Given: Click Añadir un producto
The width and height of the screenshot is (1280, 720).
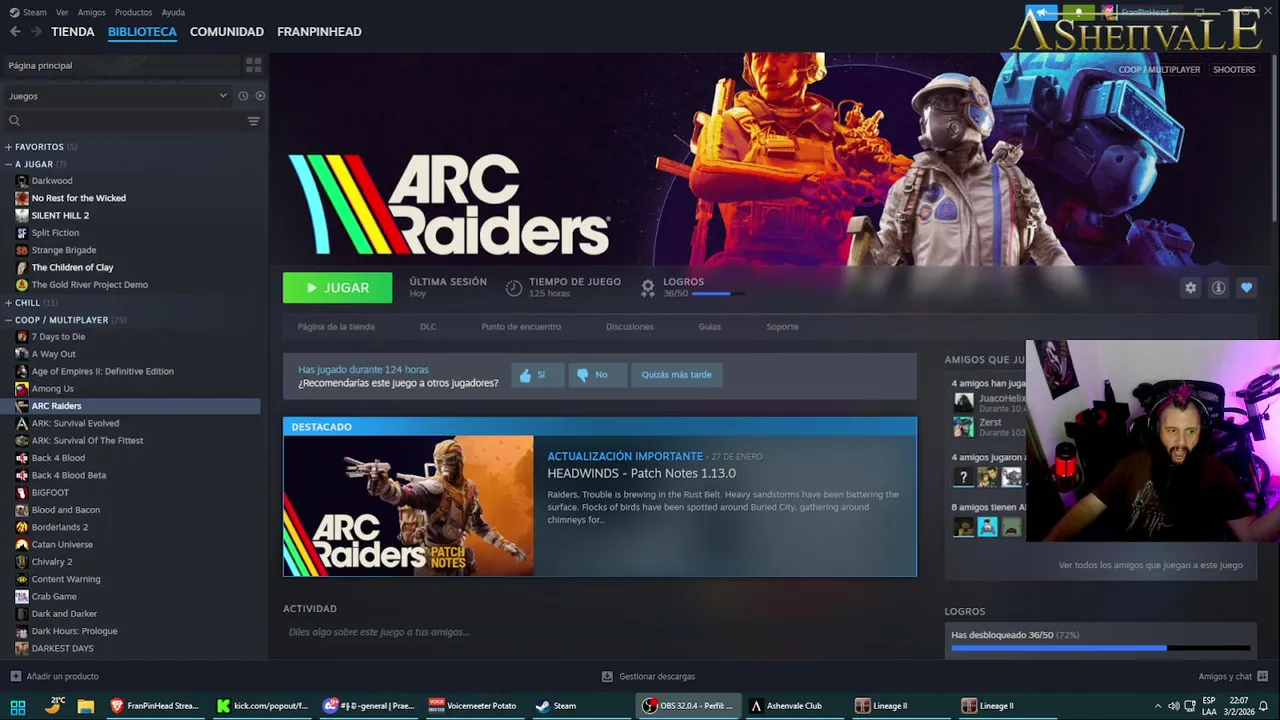Looking at the screenshot, I should [54, 677].
